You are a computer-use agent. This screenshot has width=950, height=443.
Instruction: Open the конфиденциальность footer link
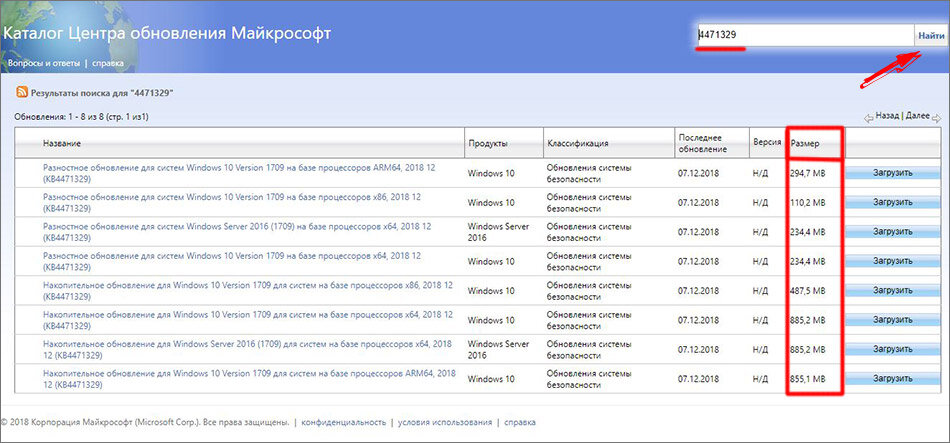point(344,422)
